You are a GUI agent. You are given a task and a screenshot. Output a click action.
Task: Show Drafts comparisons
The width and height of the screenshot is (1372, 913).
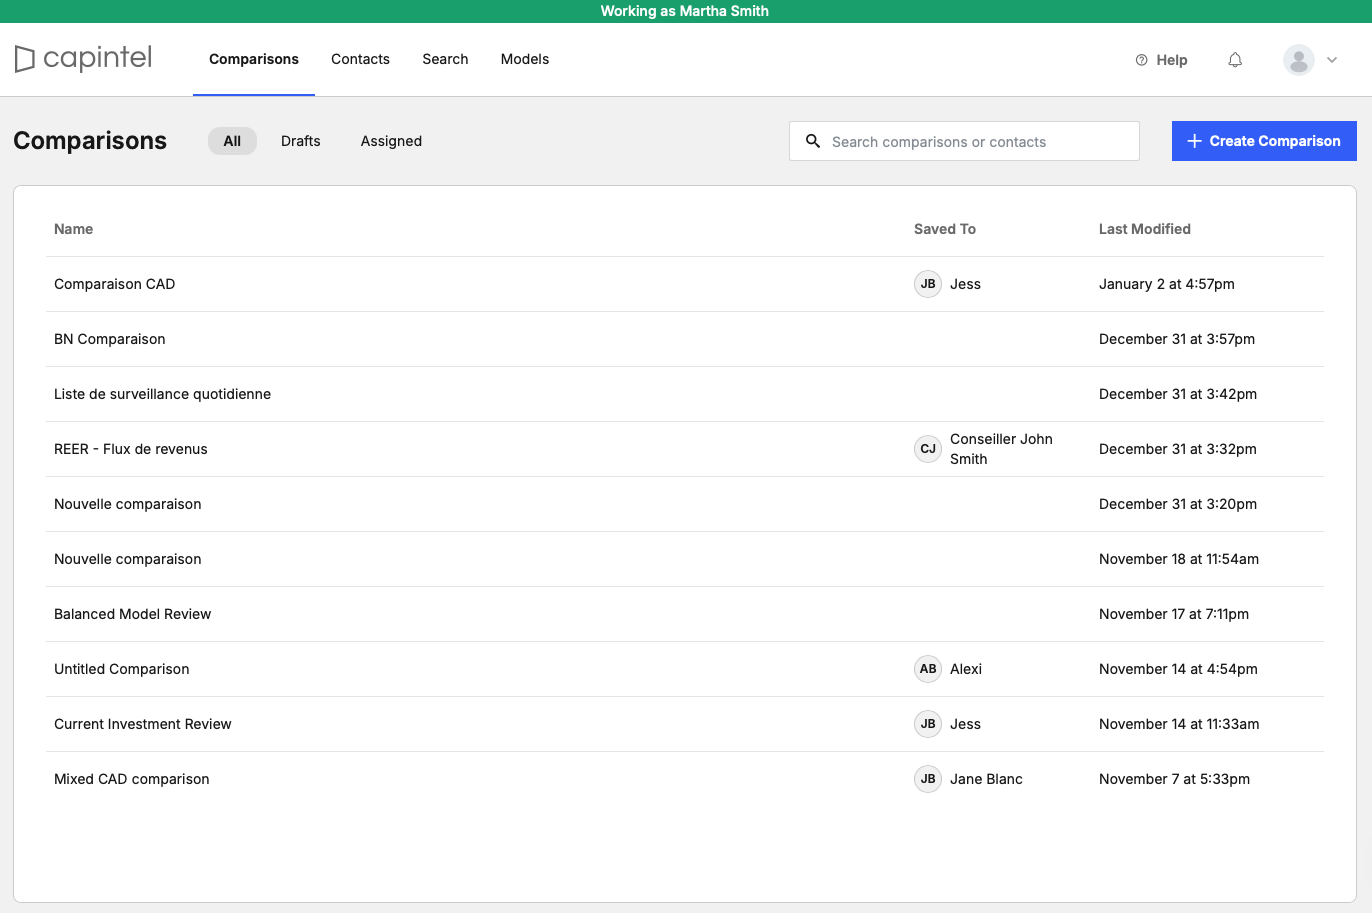point(301,141)
